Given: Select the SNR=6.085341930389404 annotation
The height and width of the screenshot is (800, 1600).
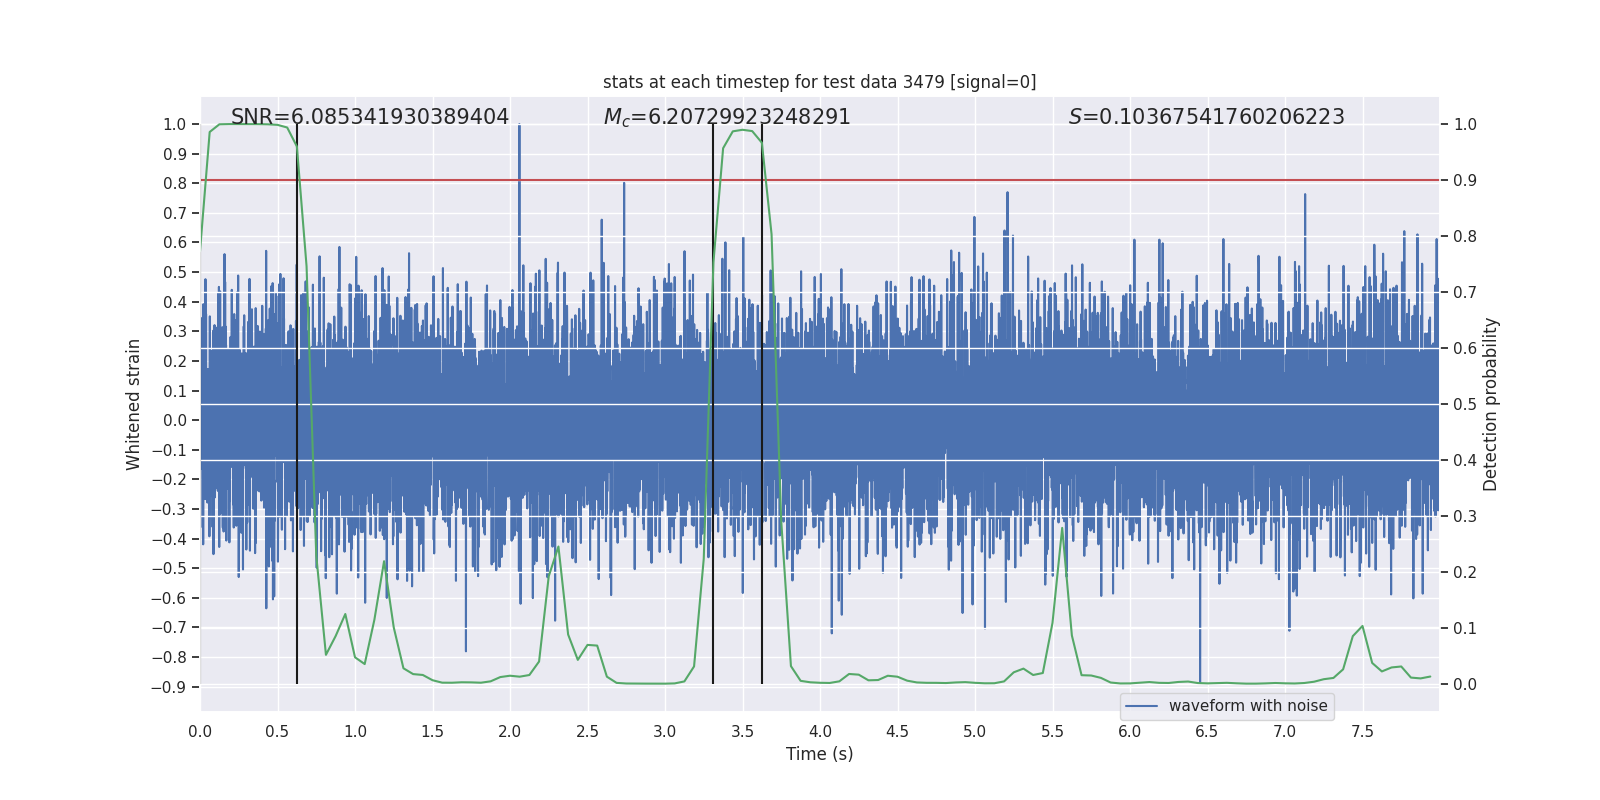Looking at the screenshot, I should click(x=370, y=117).
